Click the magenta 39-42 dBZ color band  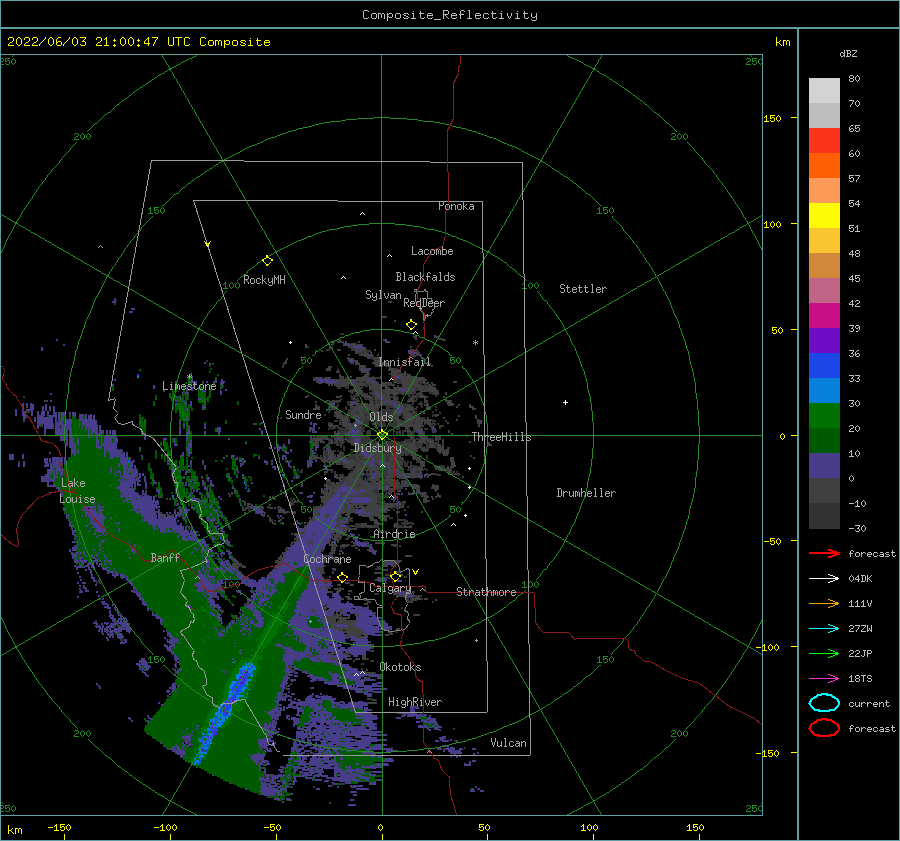tap(824, 316)
